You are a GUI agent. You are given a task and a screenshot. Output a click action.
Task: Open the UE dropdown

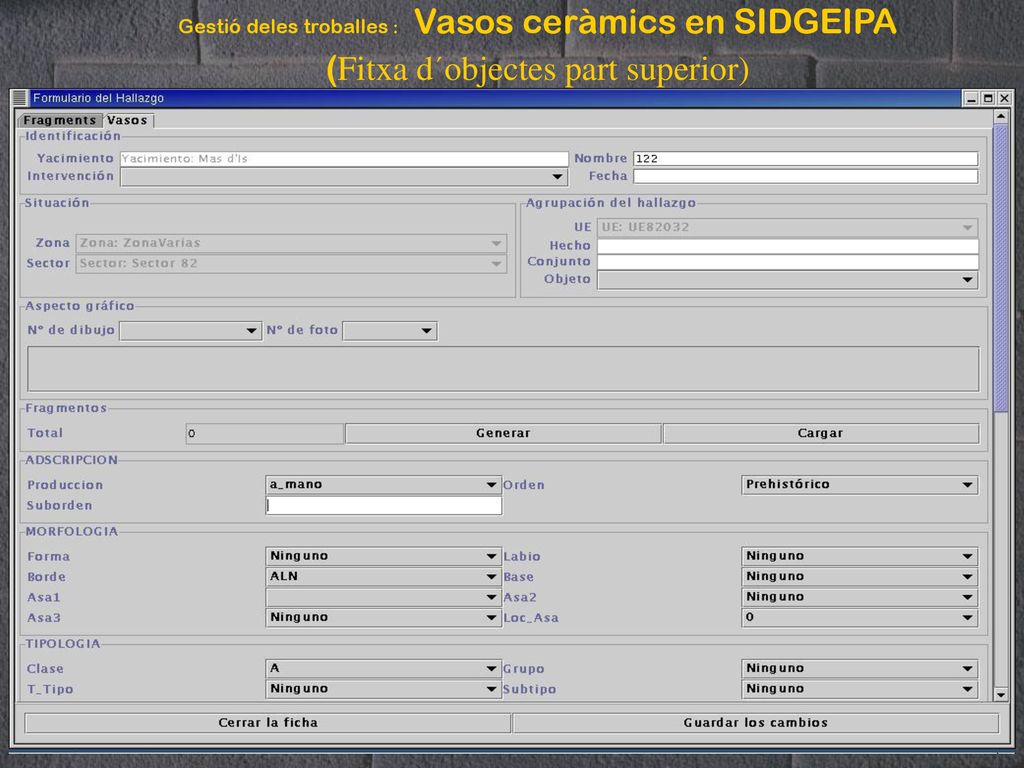pos(788,227)
